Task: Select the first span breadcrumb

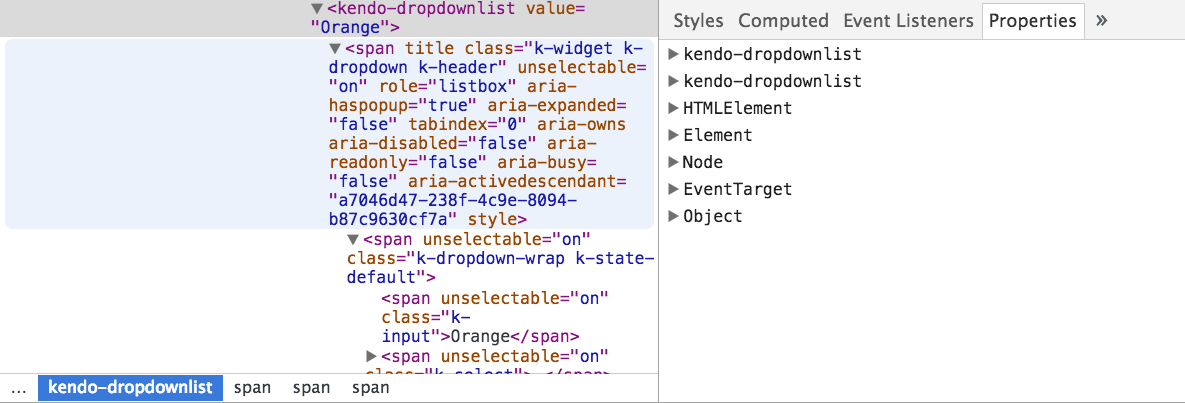Action: pos(252,388)
